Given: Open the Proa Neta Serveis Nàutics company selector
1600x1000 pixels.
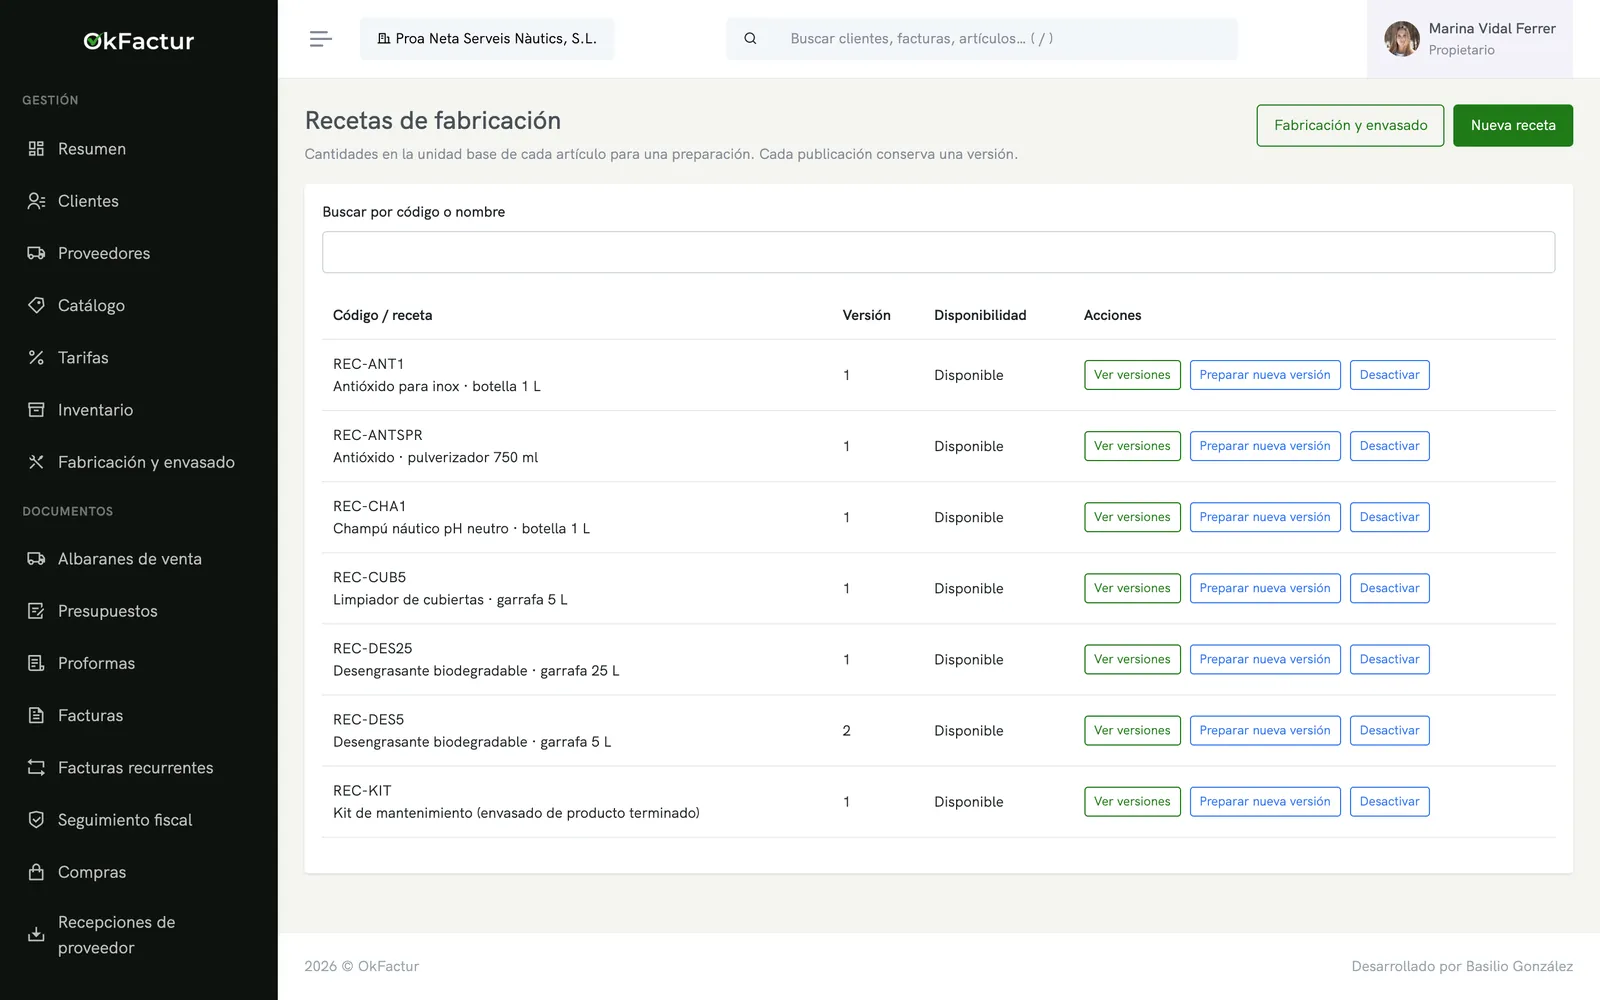Looking at the screenshot, I should (487, 39).
